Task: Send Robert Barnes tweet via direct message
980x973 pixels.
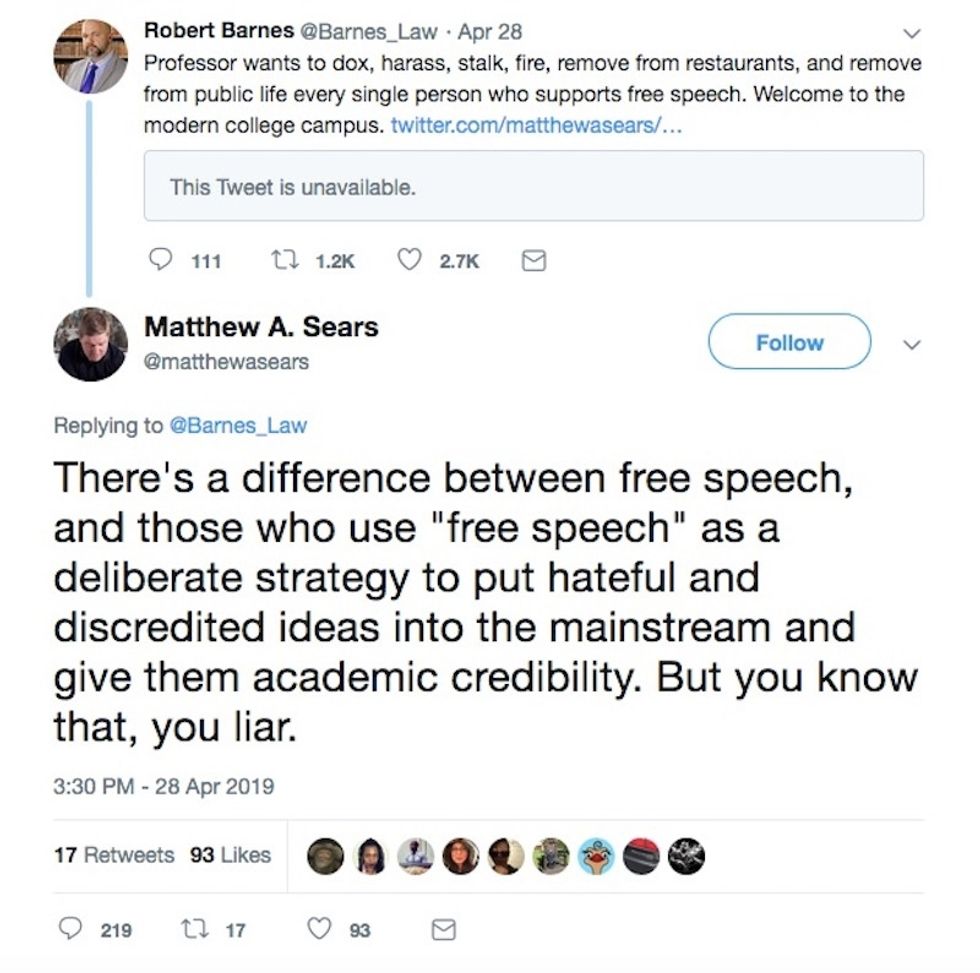Action: 534,260
